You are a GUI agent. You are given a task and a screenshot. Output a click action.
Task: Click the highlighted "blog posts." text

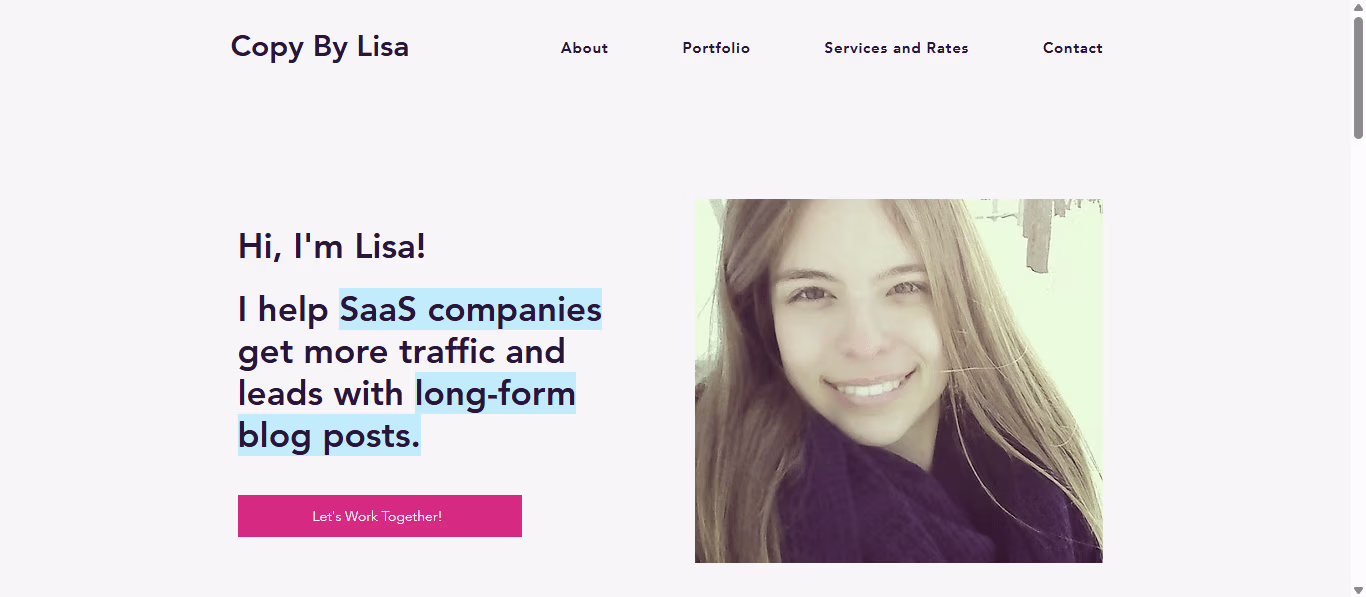pyautogui.click(x=329, y=436)
